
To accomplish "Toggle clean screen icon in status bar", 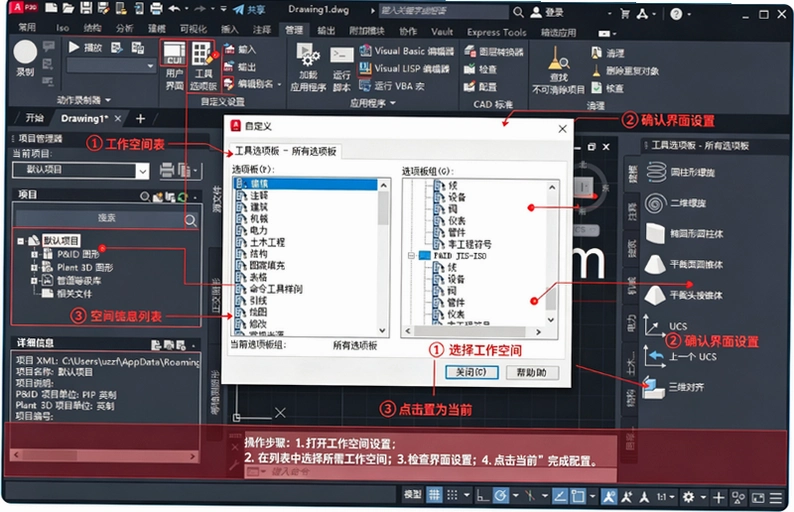I will coord(758,498).
